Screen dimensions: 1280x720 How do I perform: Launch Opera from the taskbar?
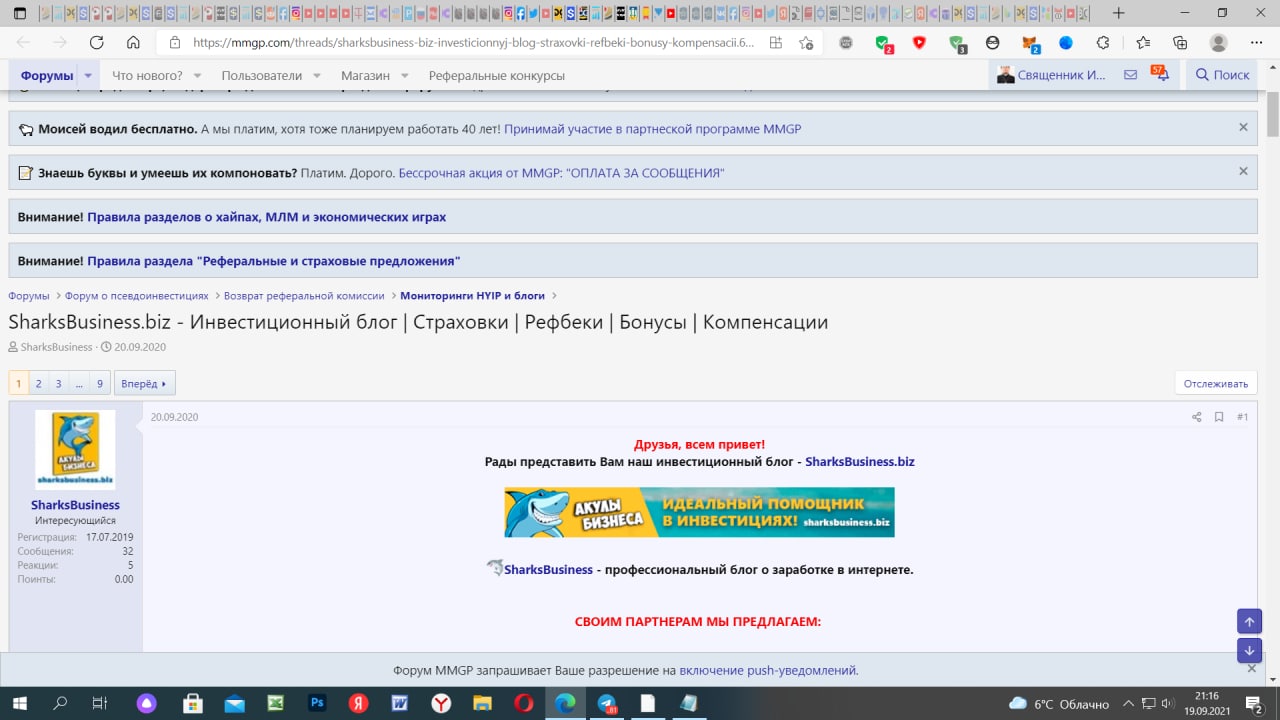coord(523,703)
